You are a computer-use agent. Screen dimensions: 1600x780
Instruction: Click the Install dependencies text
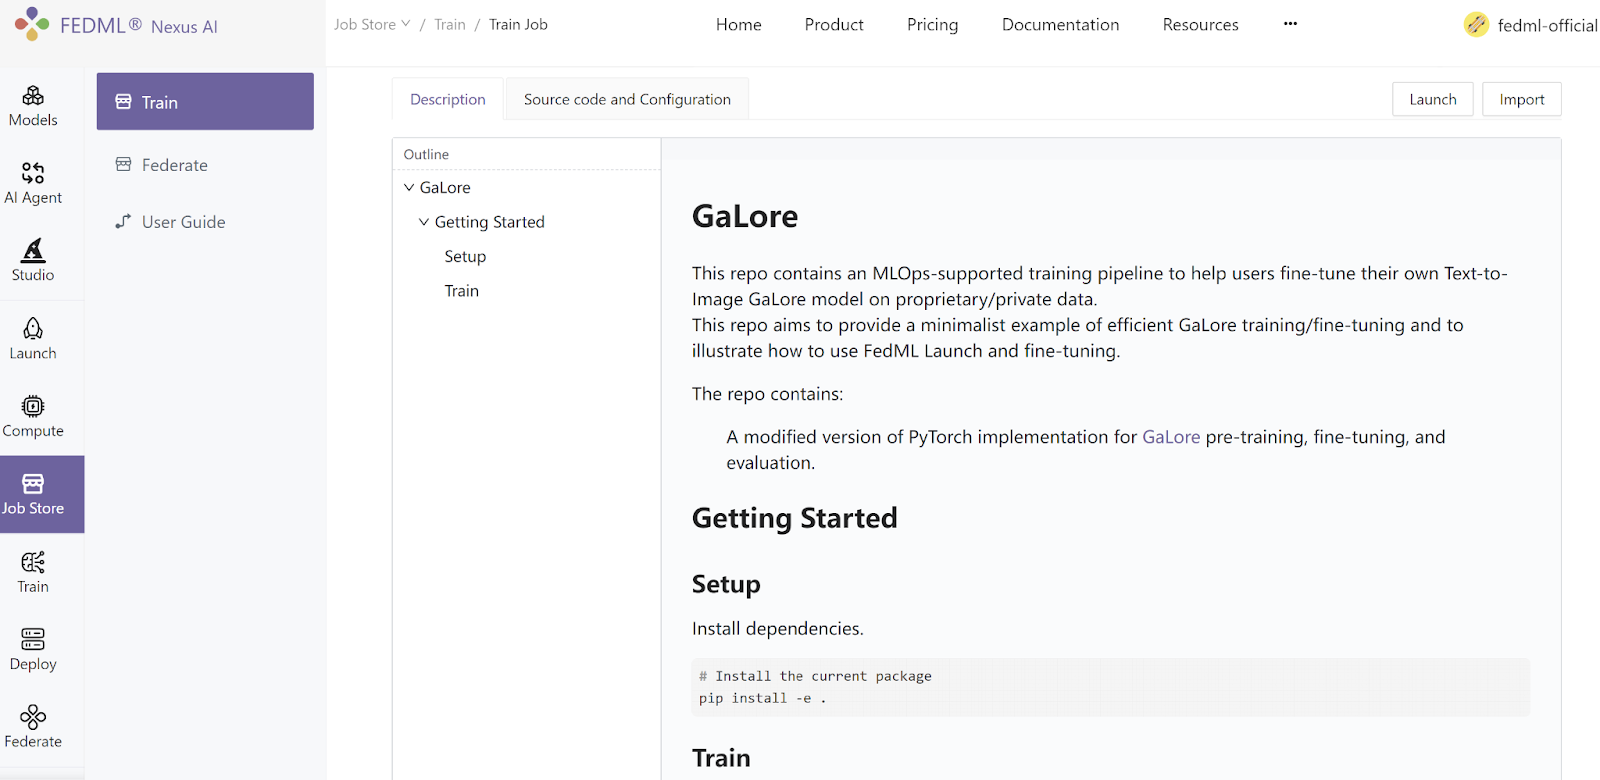778,628
